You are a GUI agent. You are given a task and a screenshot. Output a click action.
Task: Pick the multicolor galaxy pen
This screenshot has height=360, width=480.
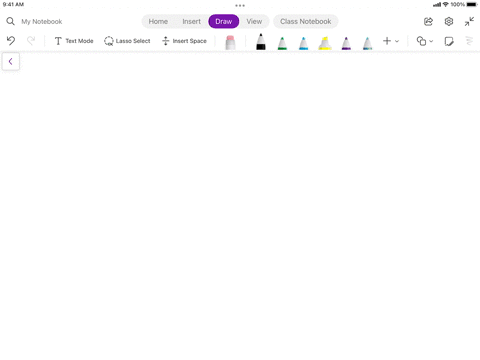(367, 43)
